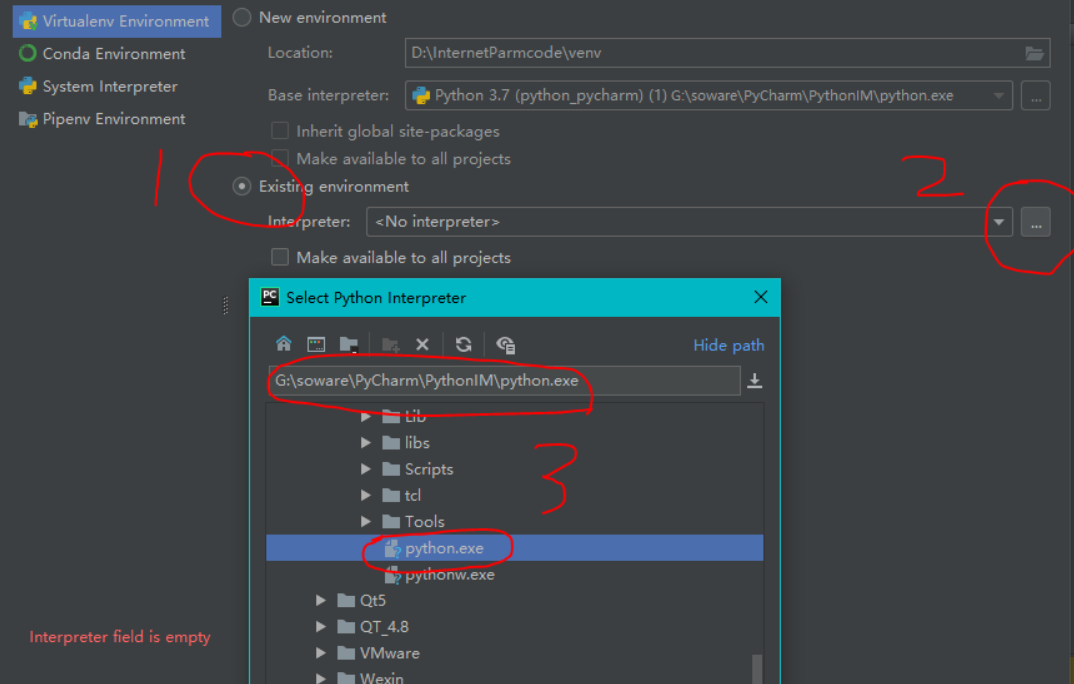This screenshot has height=684, width=1074.
Task: Select the QT_4.8 folder row
Action: 514,626
